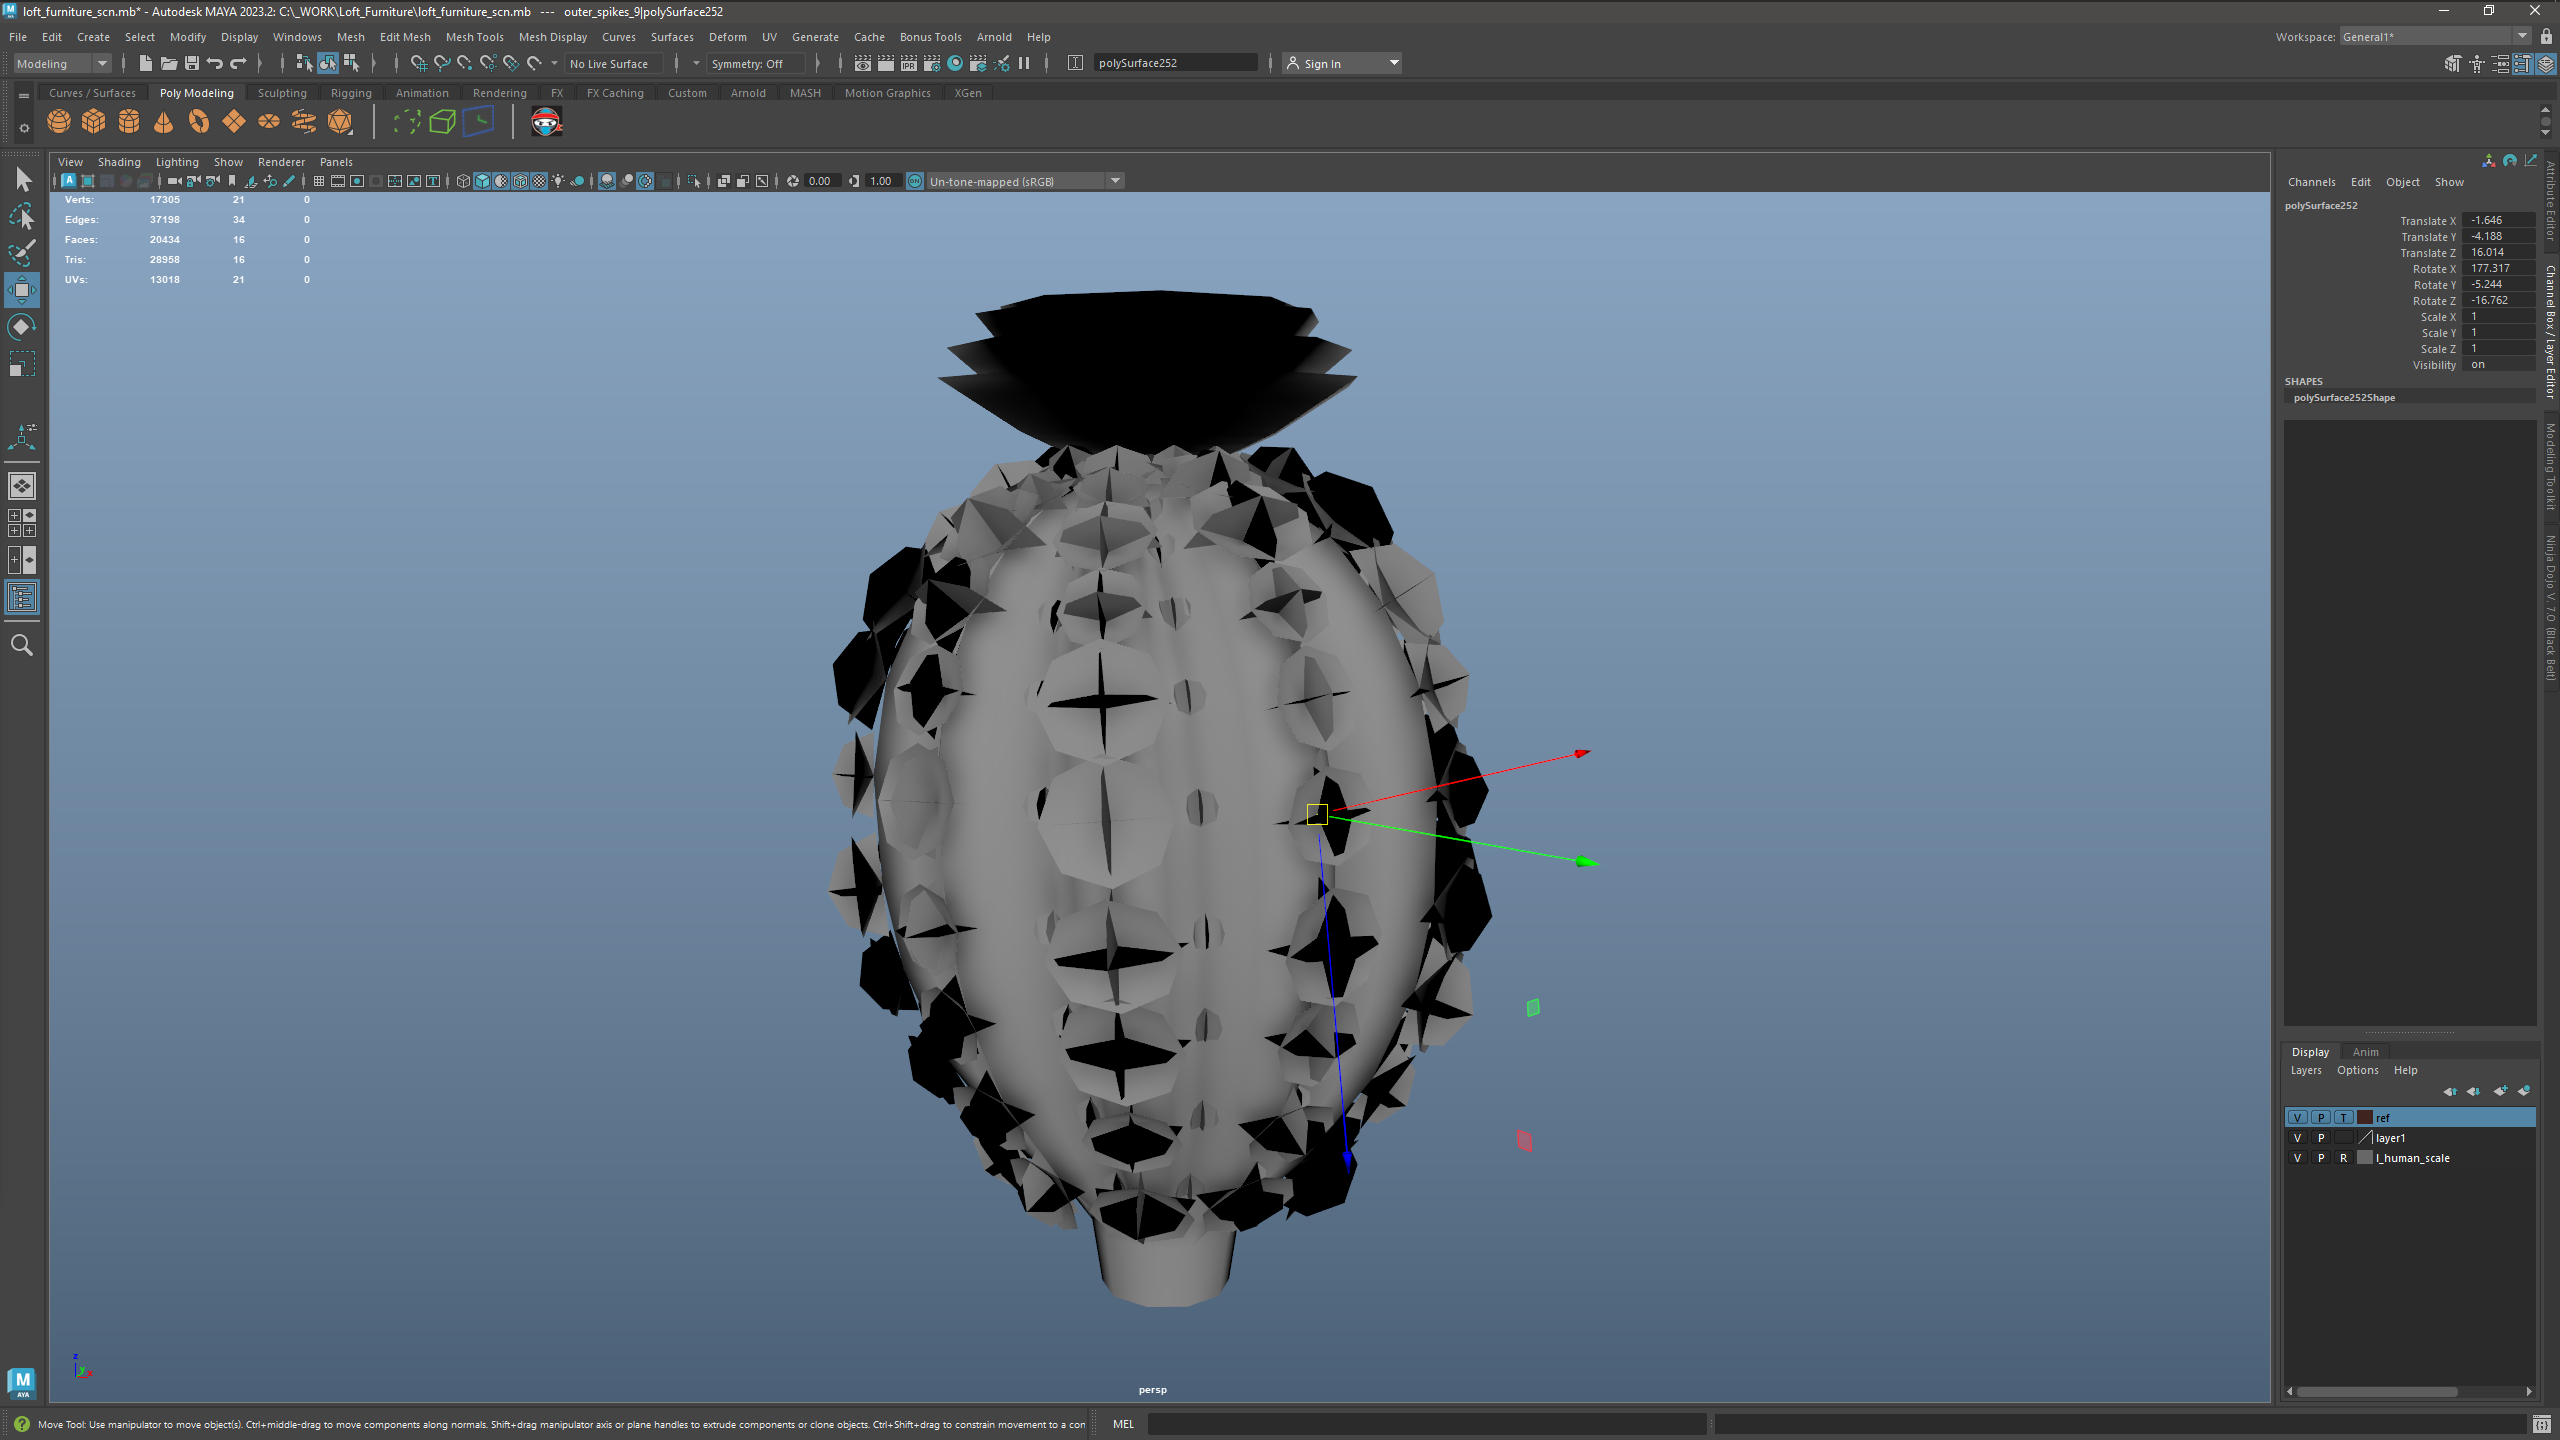
Task: Click the ref layer color swatch
Action: tap(2365, 1118)
